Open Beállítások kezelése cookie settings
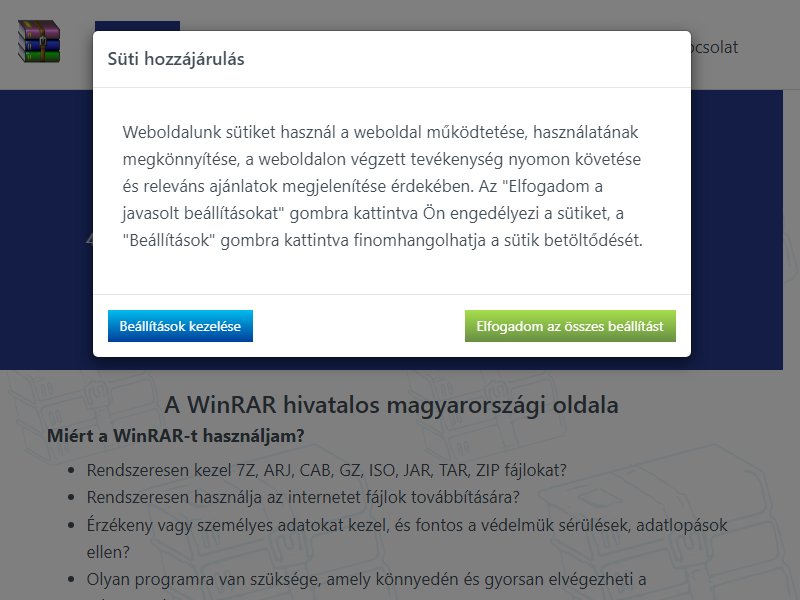 (180, 326)
